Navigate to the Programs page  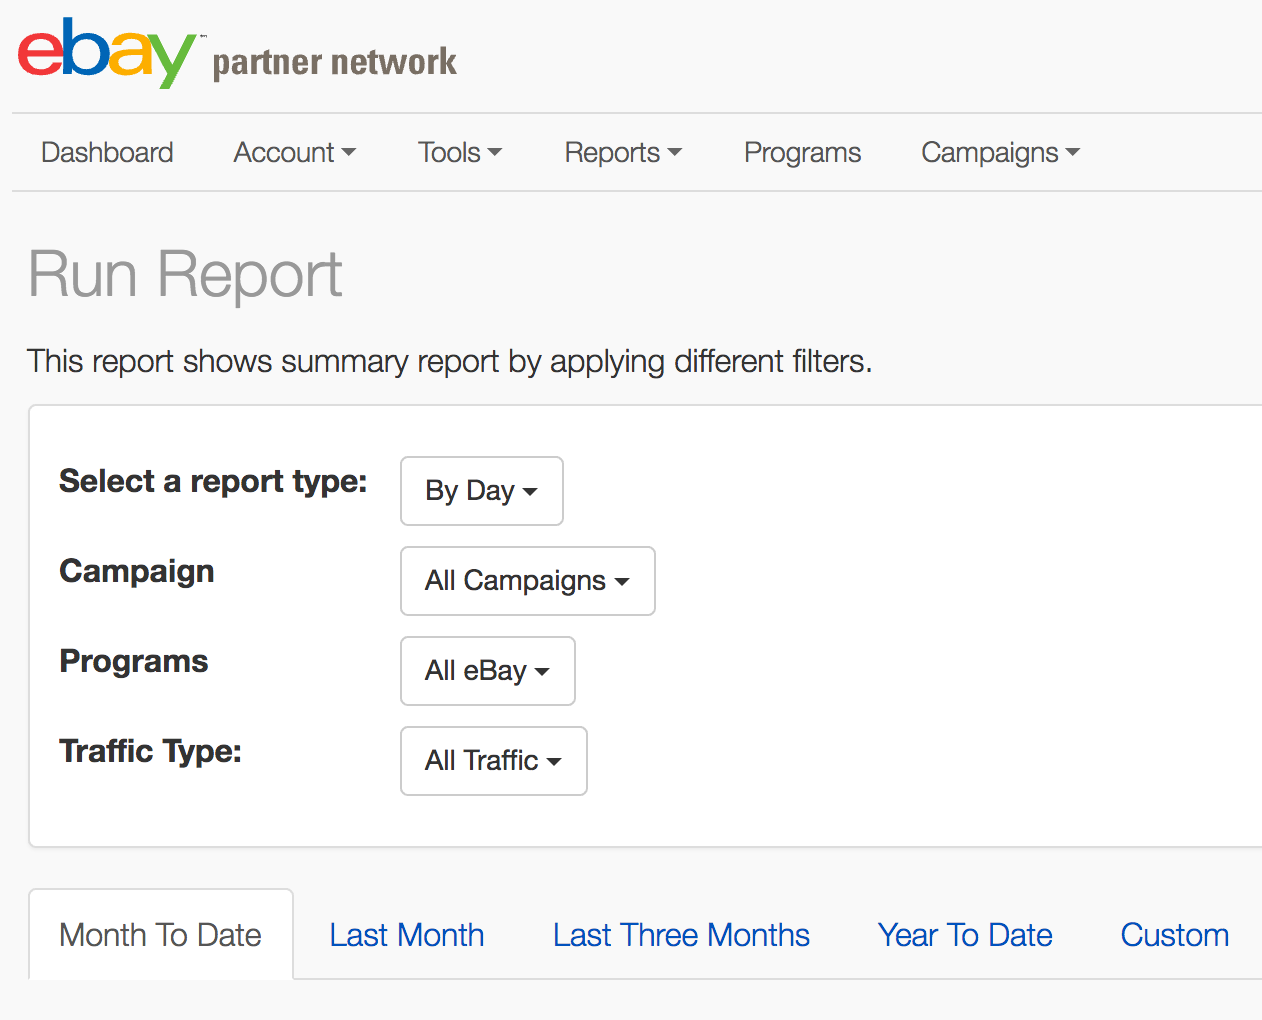point(803,152)
